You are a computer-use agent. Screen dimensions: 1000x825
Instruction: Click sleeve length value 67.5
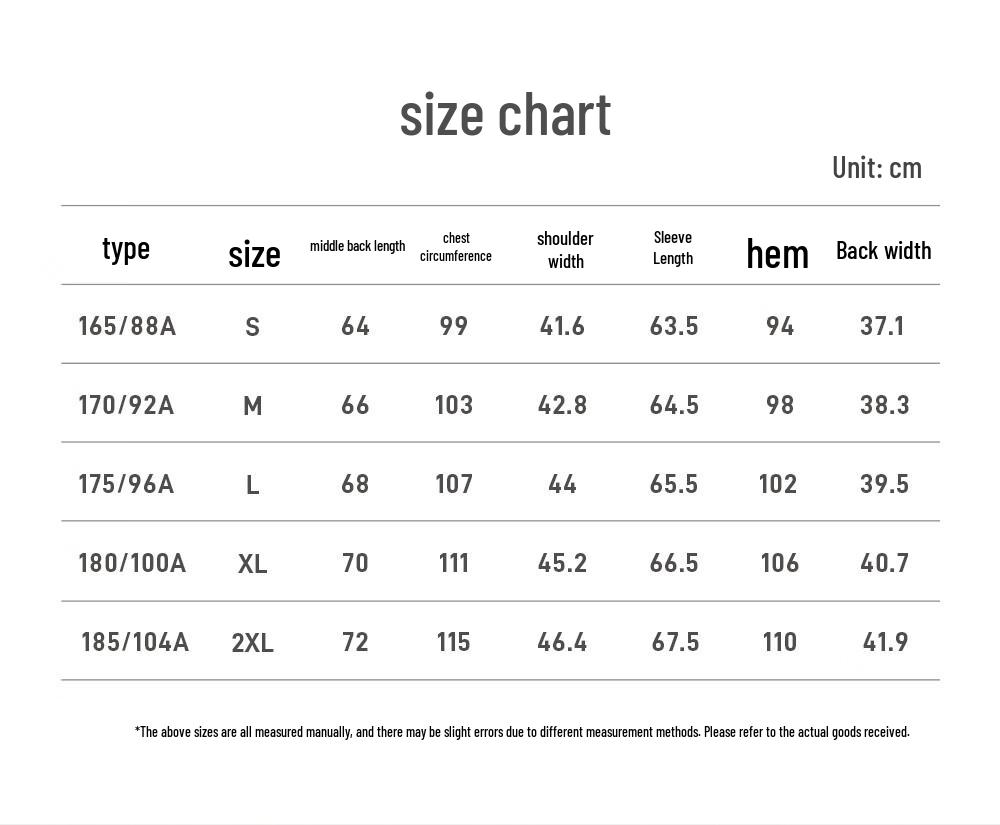[675, 642]
